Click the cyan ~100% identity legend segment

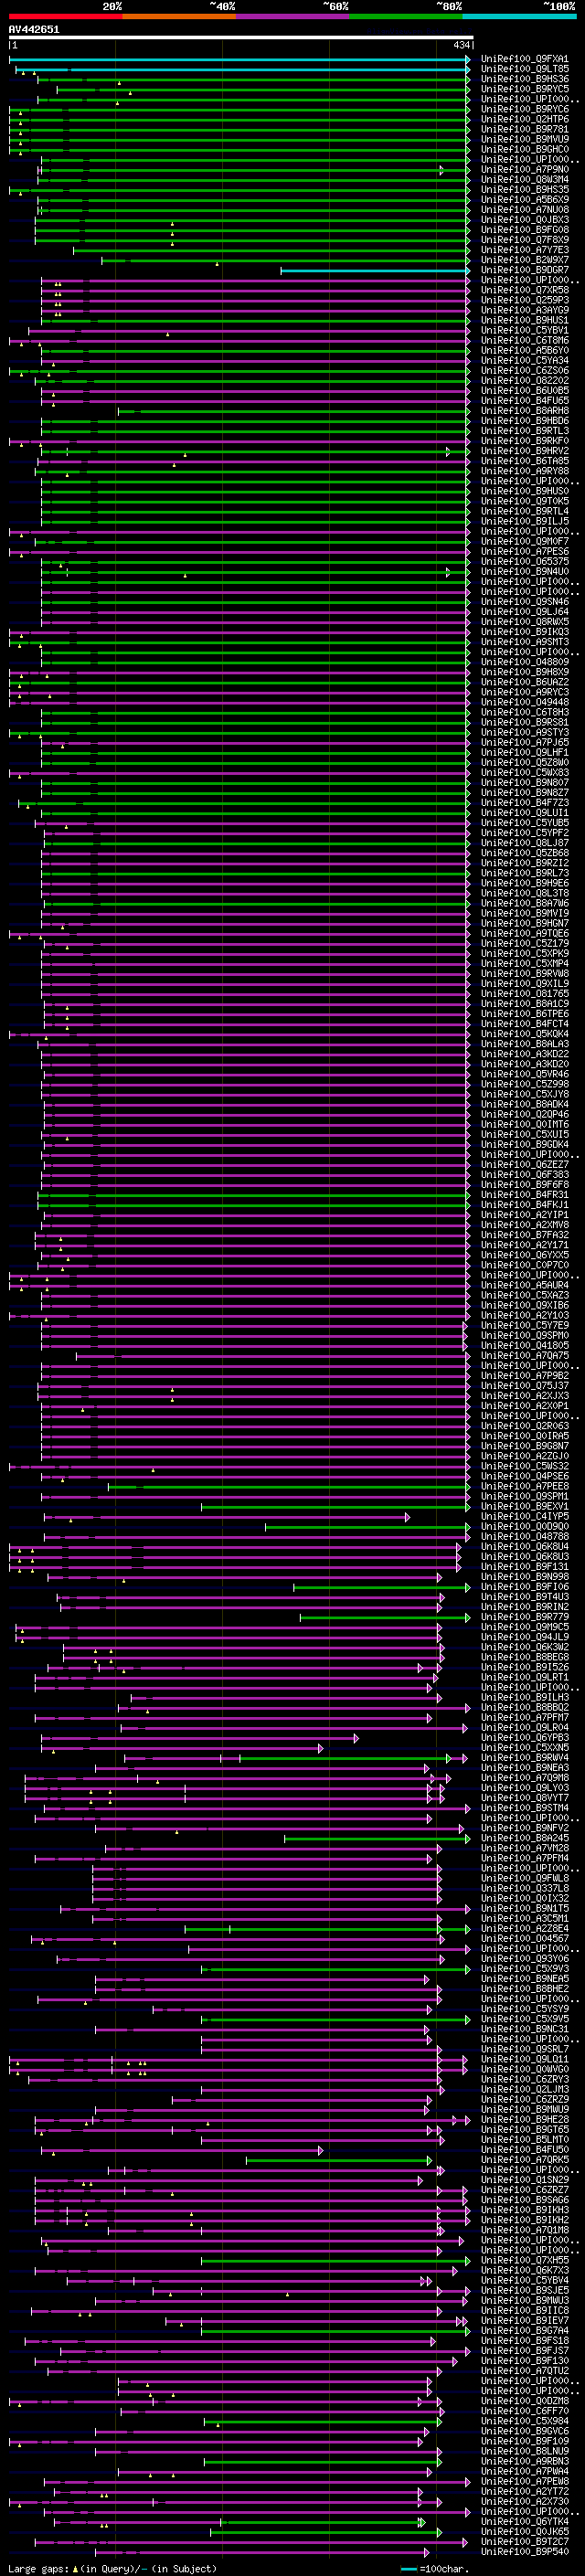tap(519, 17)
